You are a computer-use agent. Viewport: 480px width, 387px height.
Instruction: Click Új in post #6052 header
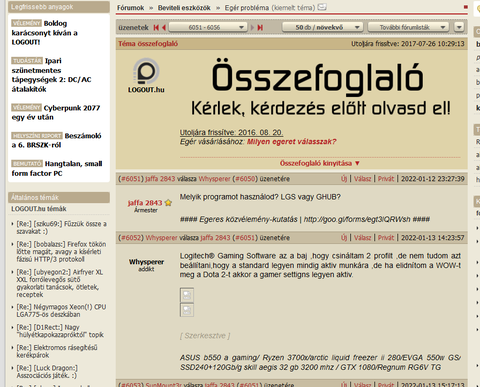click(x=344, y=238)
